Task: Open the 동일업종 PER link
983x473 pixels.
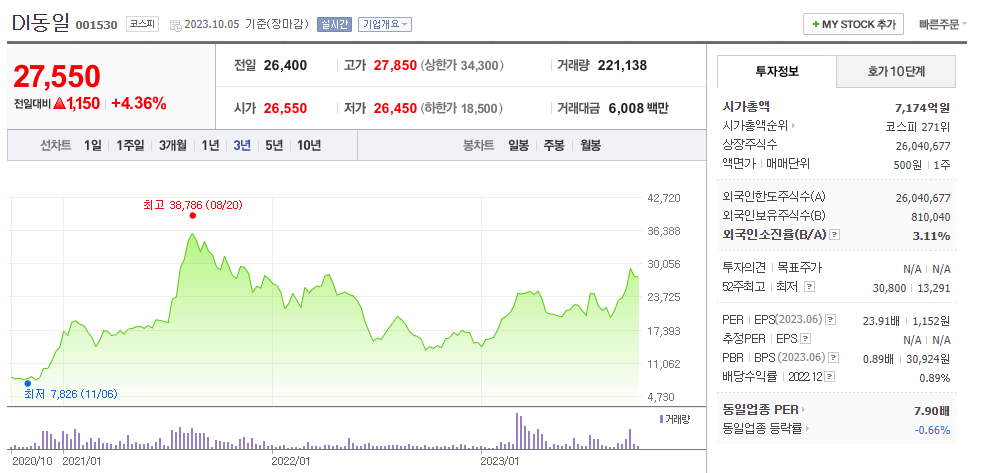Action: (761, 410)
